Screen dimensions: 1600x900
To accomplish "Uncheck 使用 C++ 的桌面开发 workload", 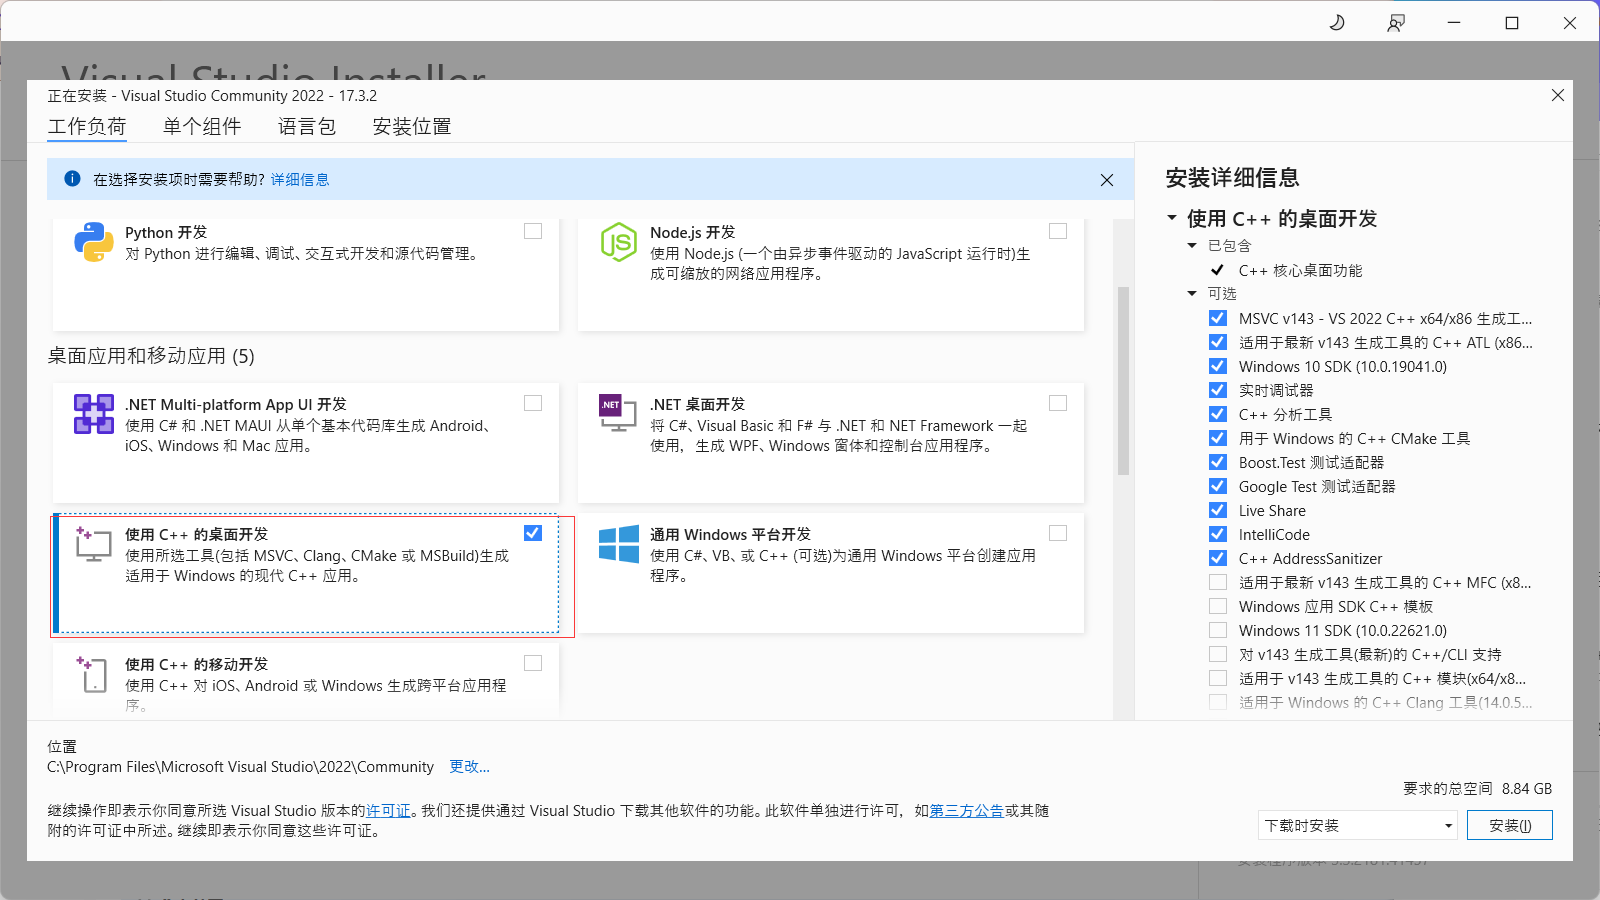I will [533, 533].
